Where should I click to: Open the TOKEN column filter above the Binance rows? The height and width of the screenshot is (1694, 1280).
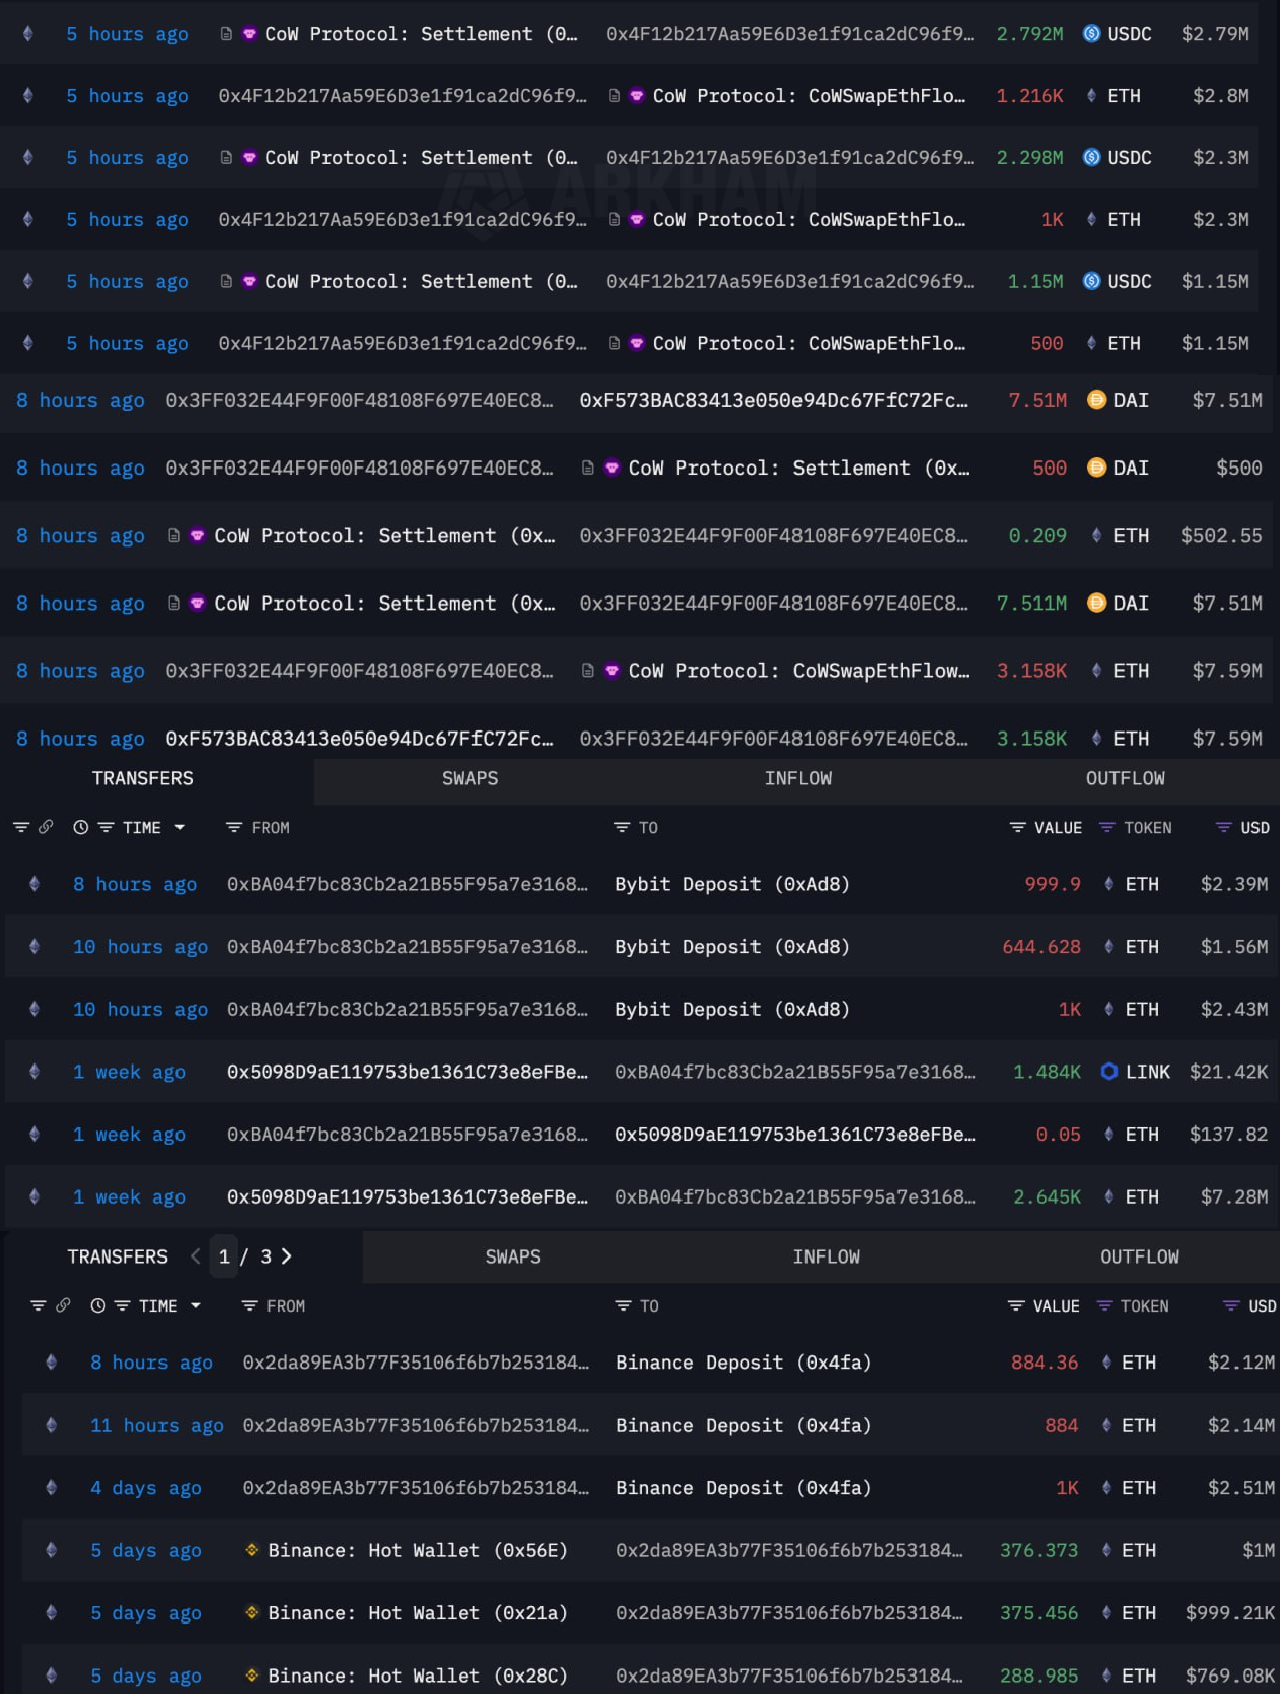pyautogui.click(x=1104, y=1306)
